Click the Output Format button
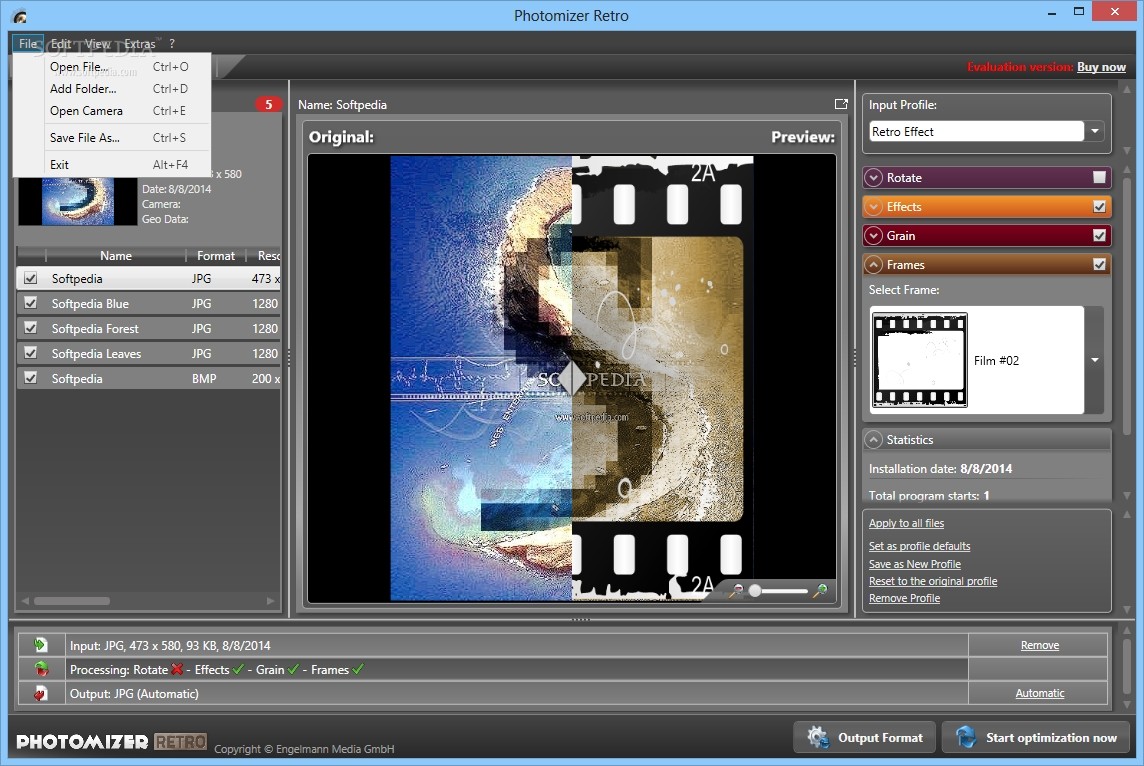Viewport: 1144px width, 766px height. 865,738
